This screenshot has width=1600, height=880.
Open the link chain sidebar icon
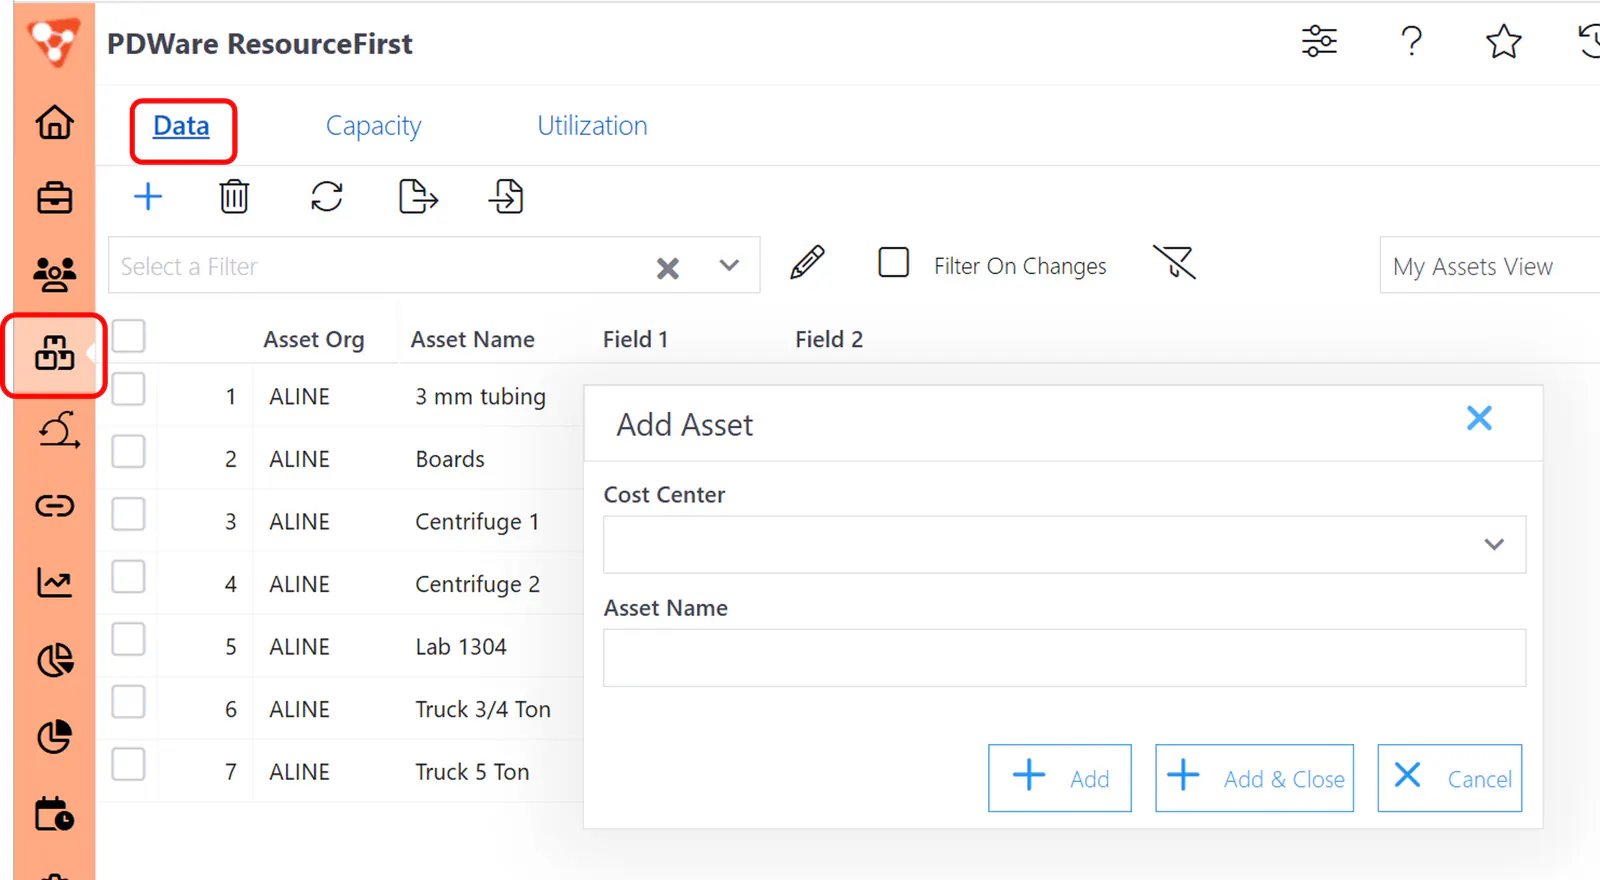(x=54, y=506)
